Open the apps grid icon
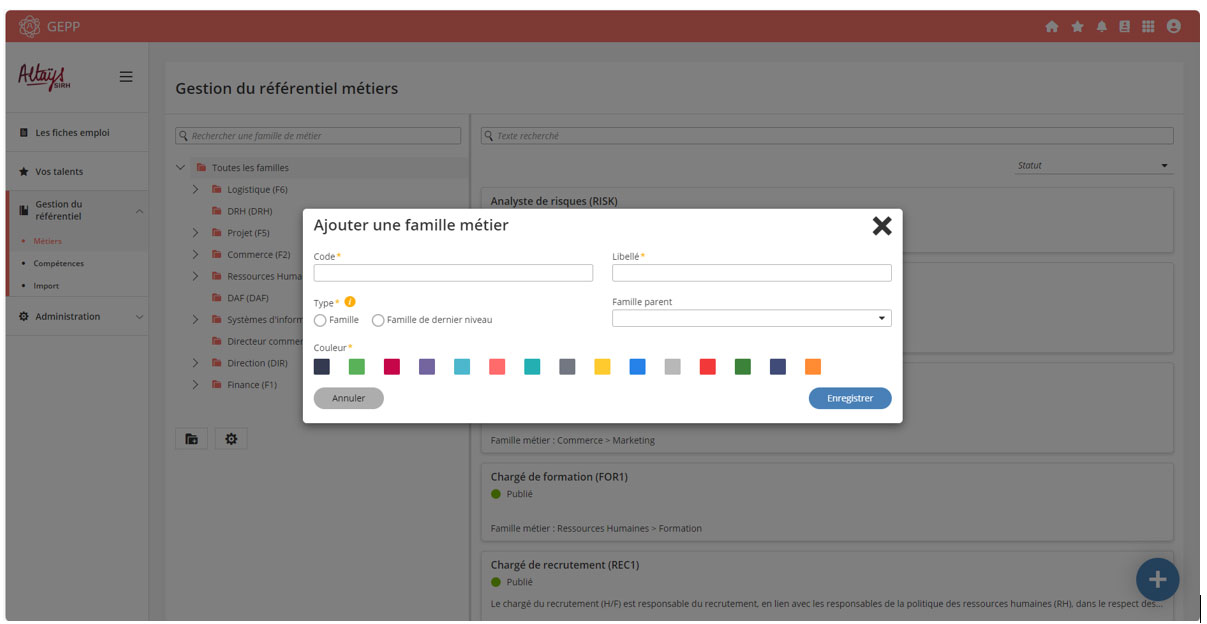Screen dimensions: 1207x624 (x=1148, y=27)
